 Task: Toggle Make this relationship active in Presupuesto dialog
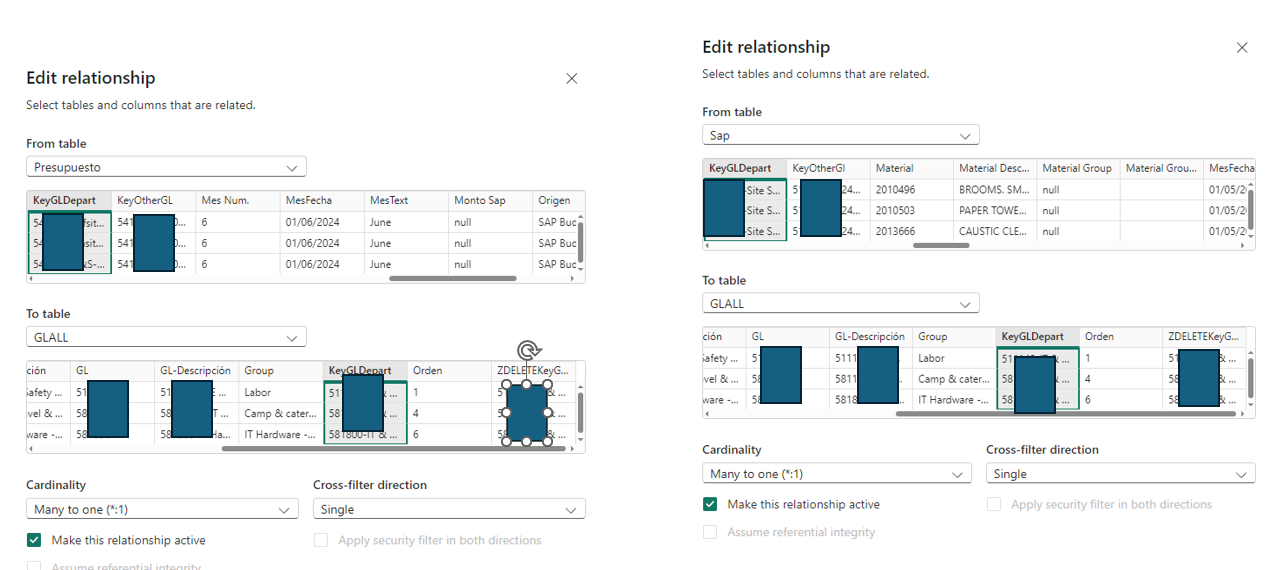coord(34,540)
